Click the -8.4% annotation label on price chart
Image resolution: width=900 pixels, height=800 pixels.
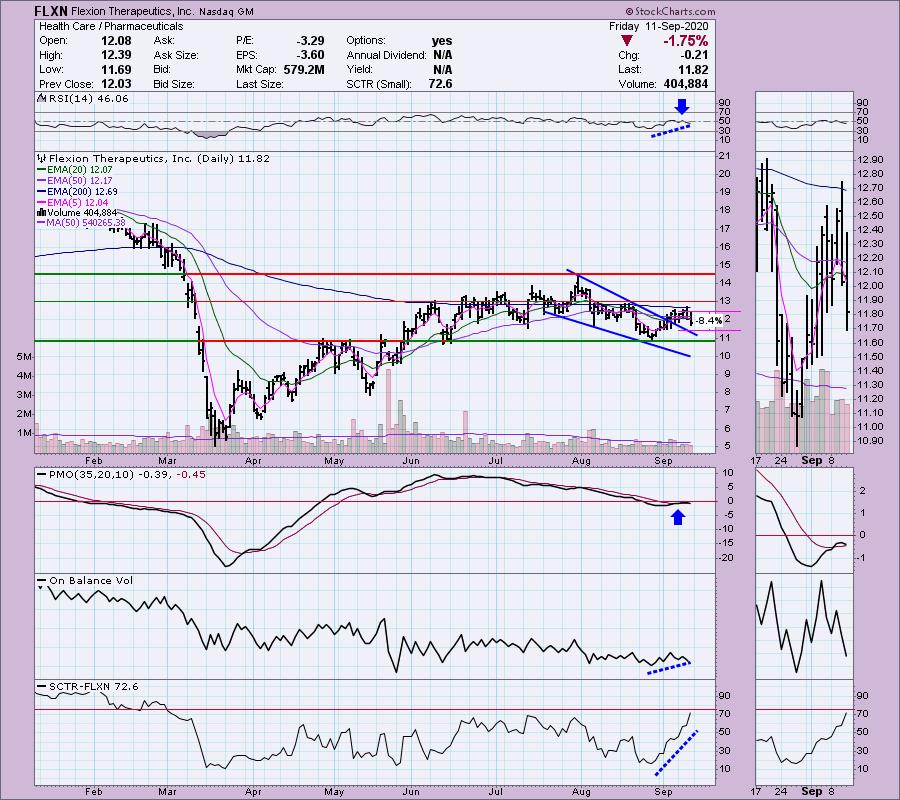(708, 320)
